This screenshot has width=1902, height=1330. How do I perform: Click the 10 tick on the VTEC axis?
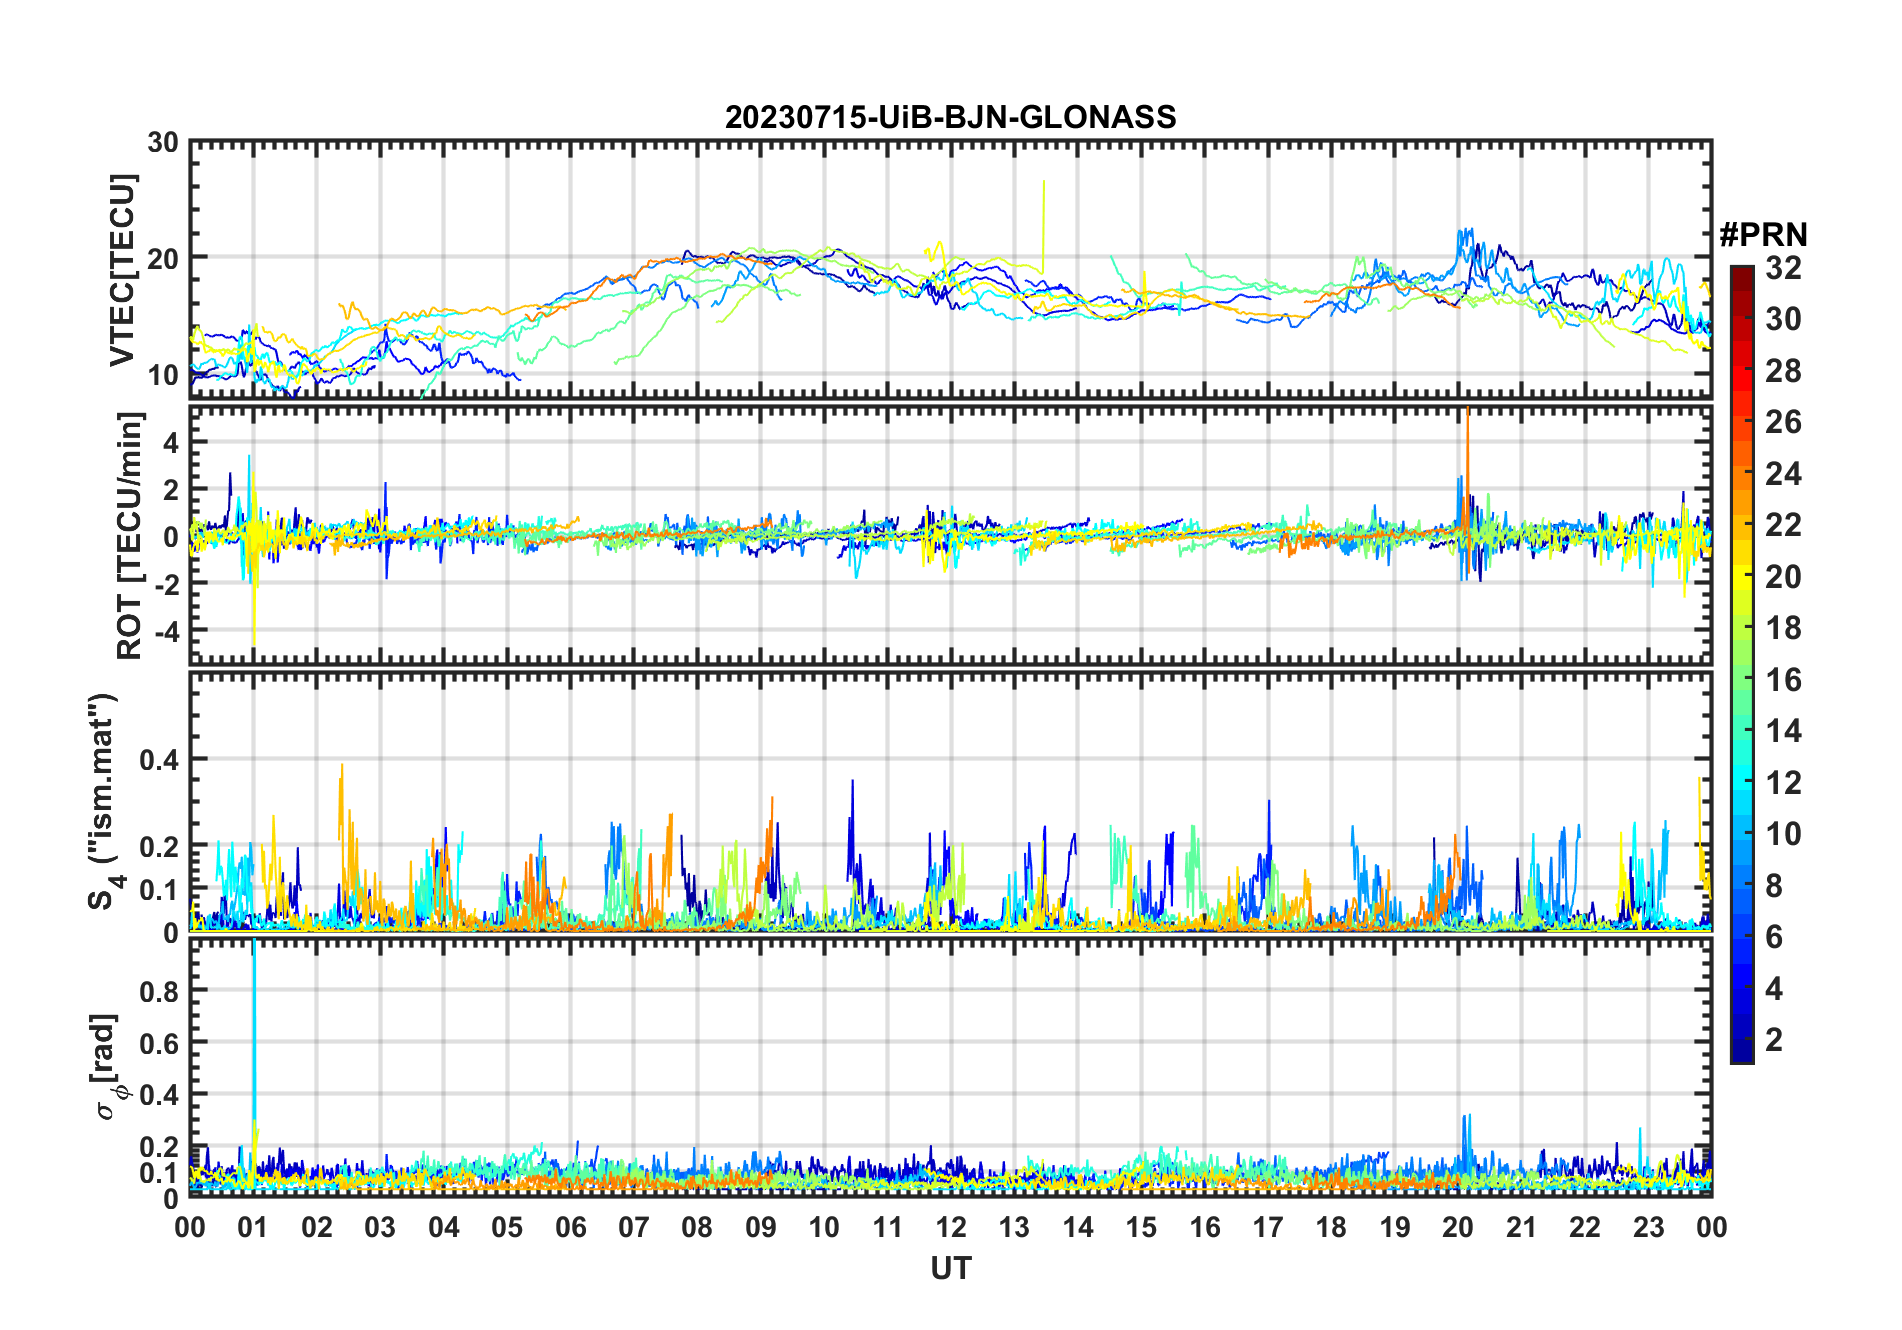(163, 375)
